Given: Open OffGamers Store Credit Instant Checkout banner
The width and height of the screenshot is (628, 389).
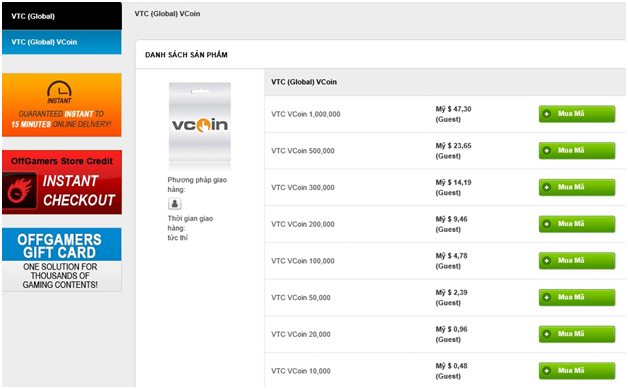Looking at the screenshot, I should click(x=62, y=182).
